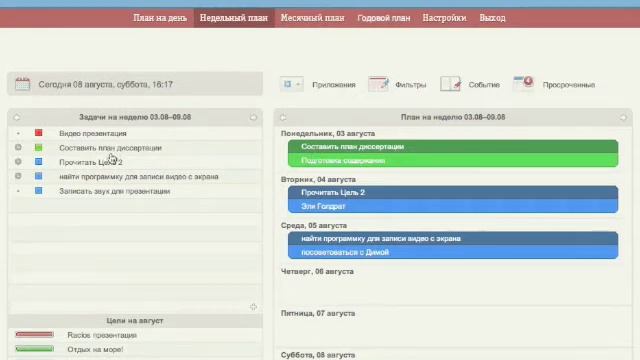This screenshot has width=640, height=360.
Task: Click the Суббота, 08 августа heading
Action: pyautogui.click(x=318, y=355)
